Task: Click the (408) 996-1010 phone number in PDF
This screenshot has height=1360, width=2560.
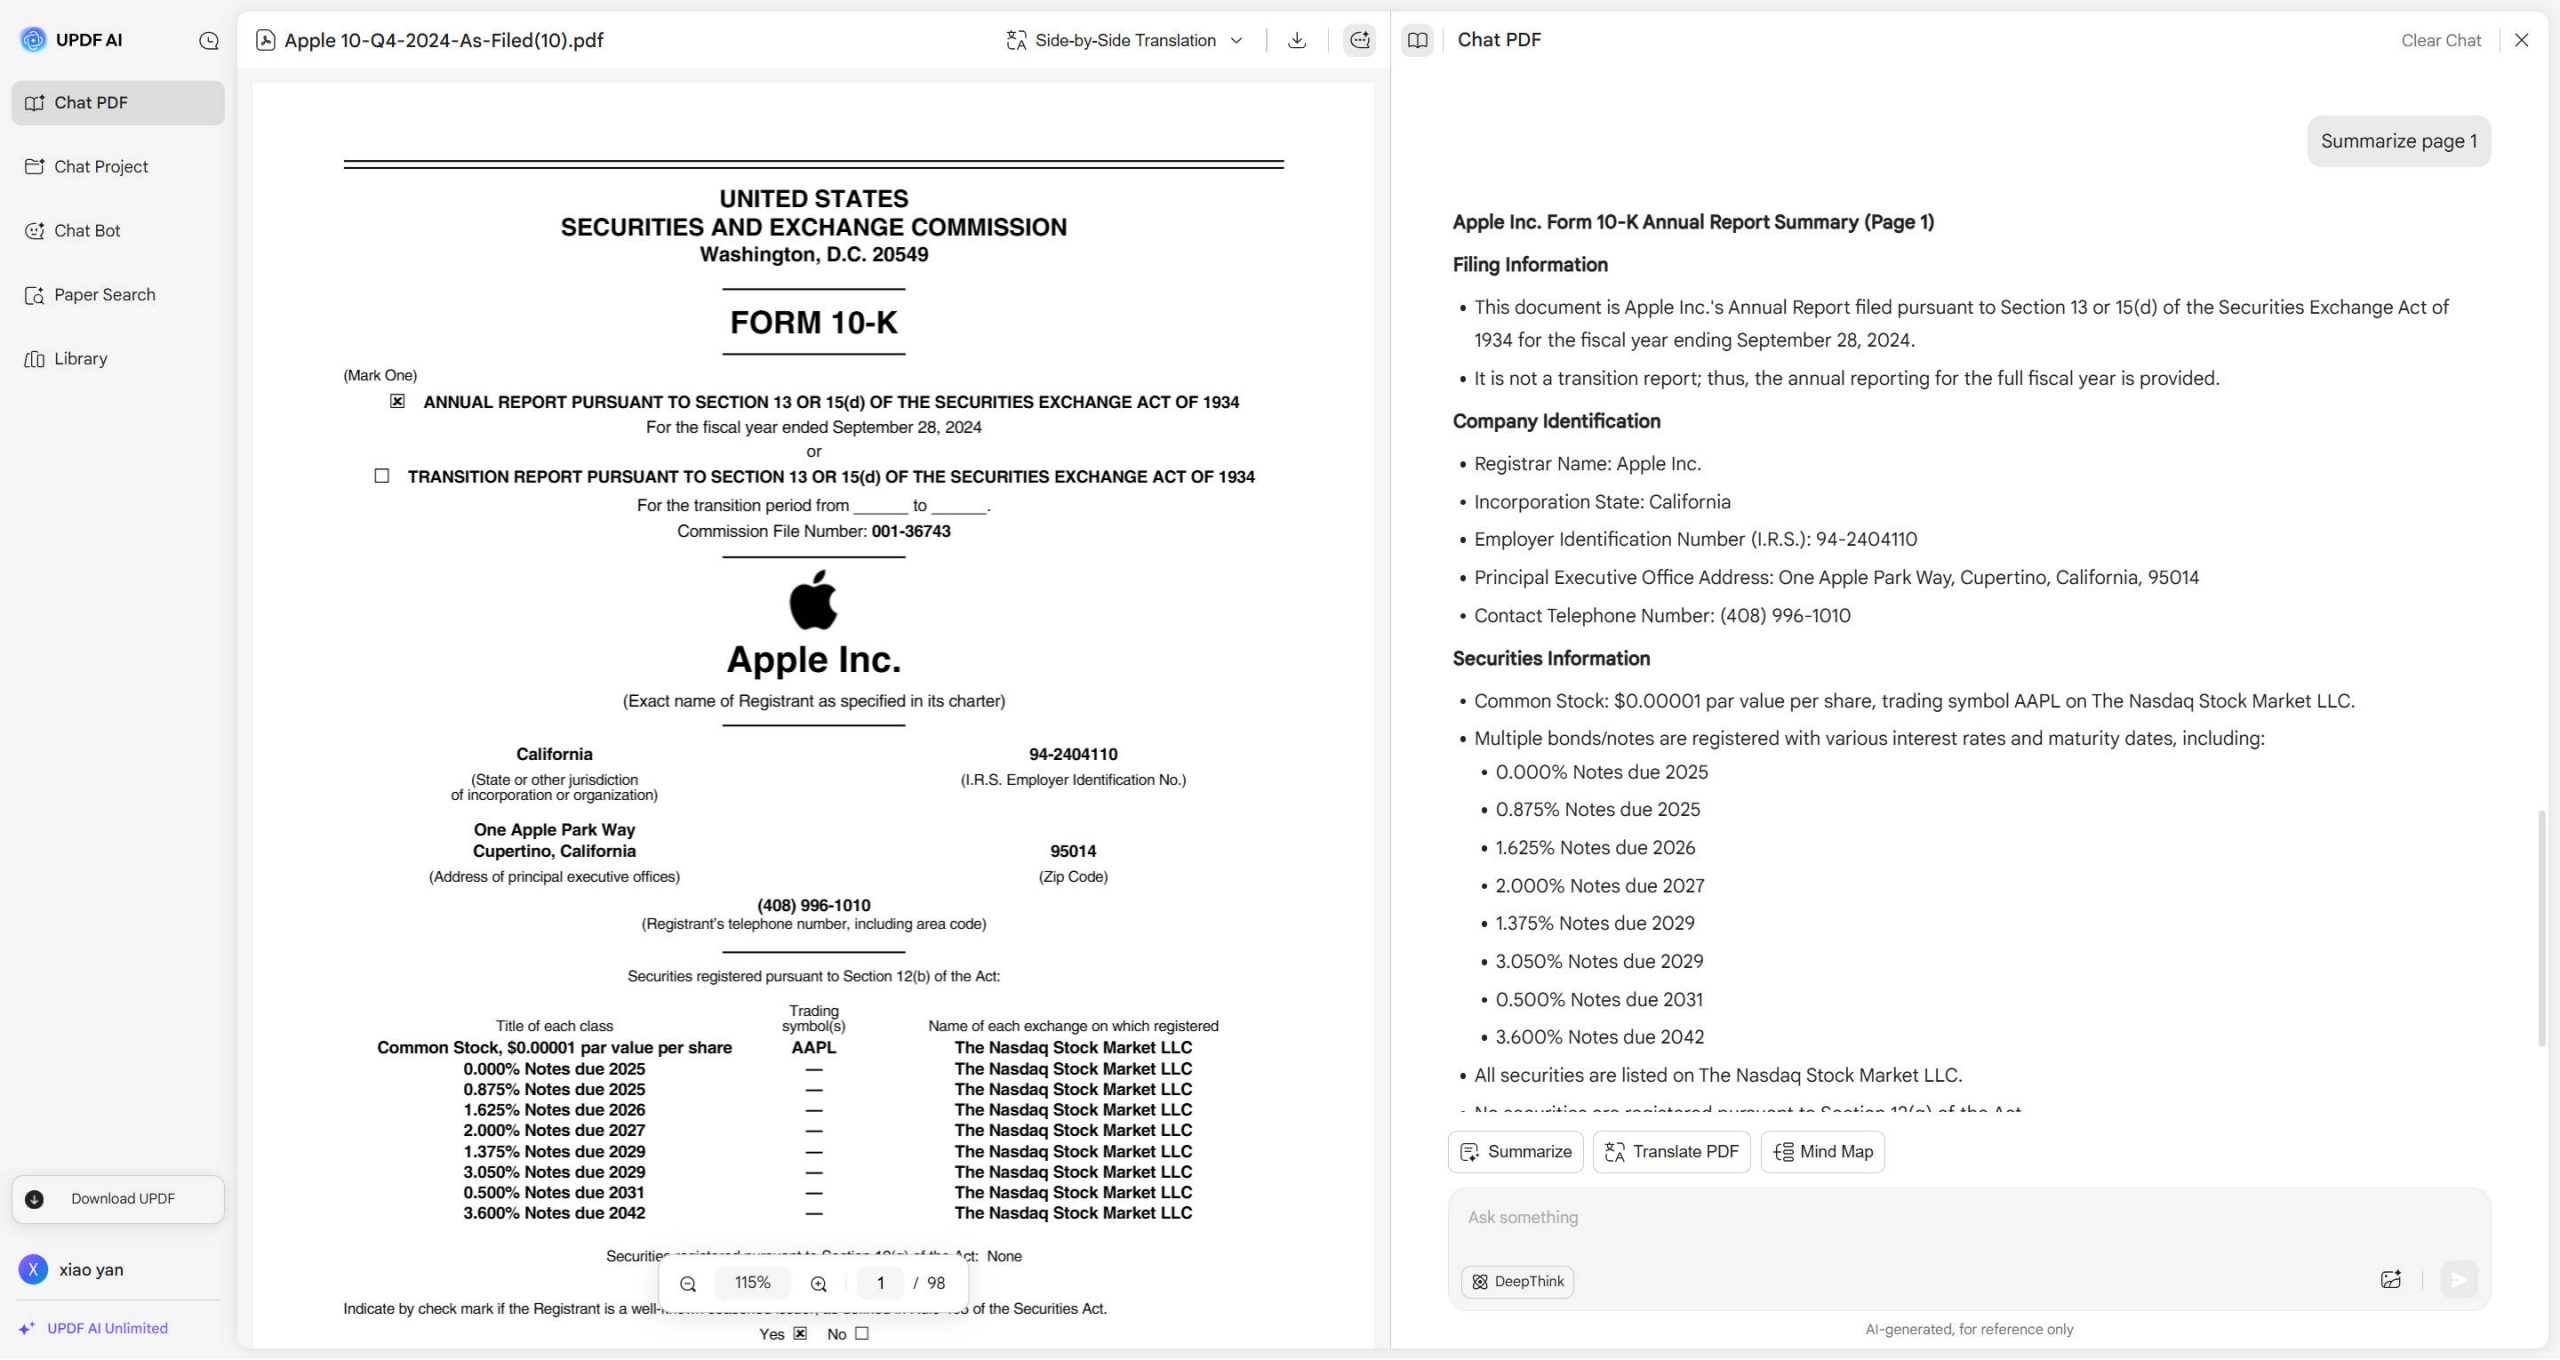Action: [814, 906]
